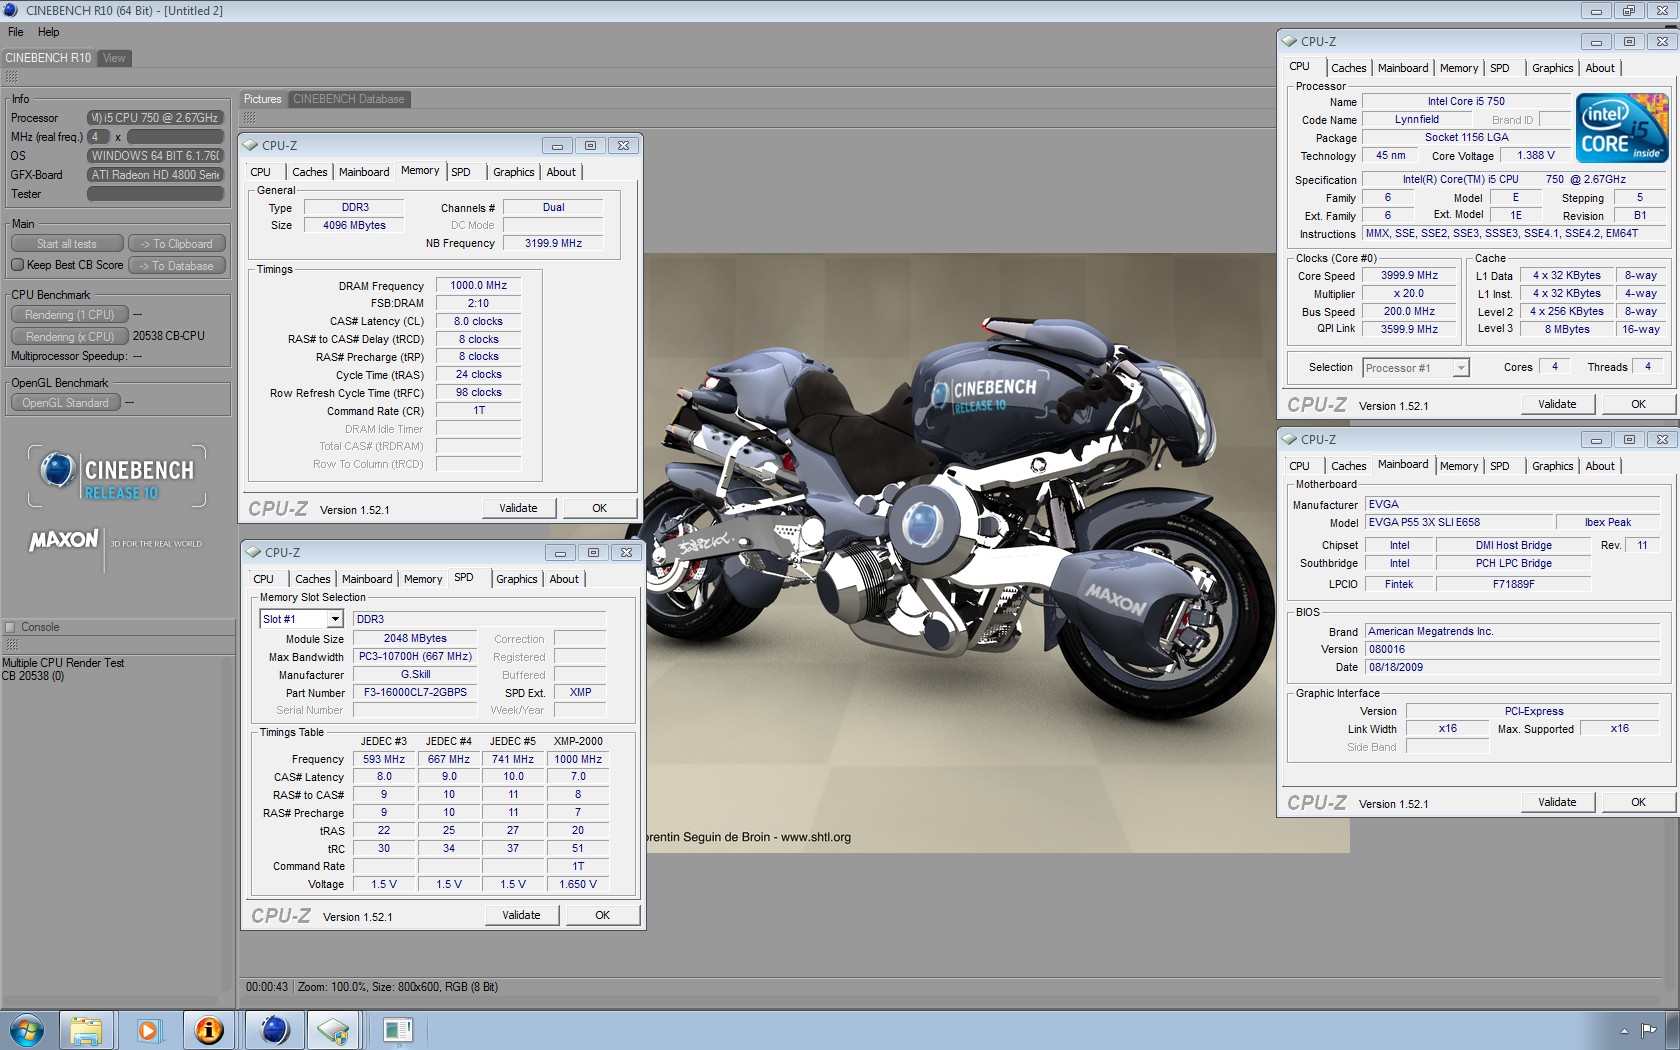Viewport: 1680px width, 1050px height.
Task: Show hidden system tray icons arrow
Action: tap(1624, 1030)
